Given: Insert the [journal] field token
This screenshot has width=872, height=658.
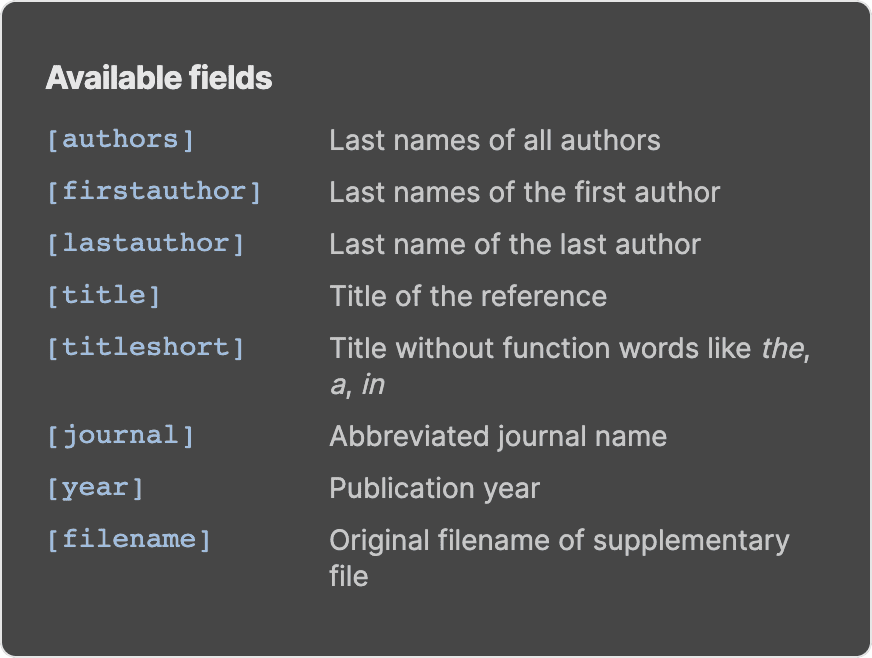Looking at the screenshot, I should pos(120,435).
